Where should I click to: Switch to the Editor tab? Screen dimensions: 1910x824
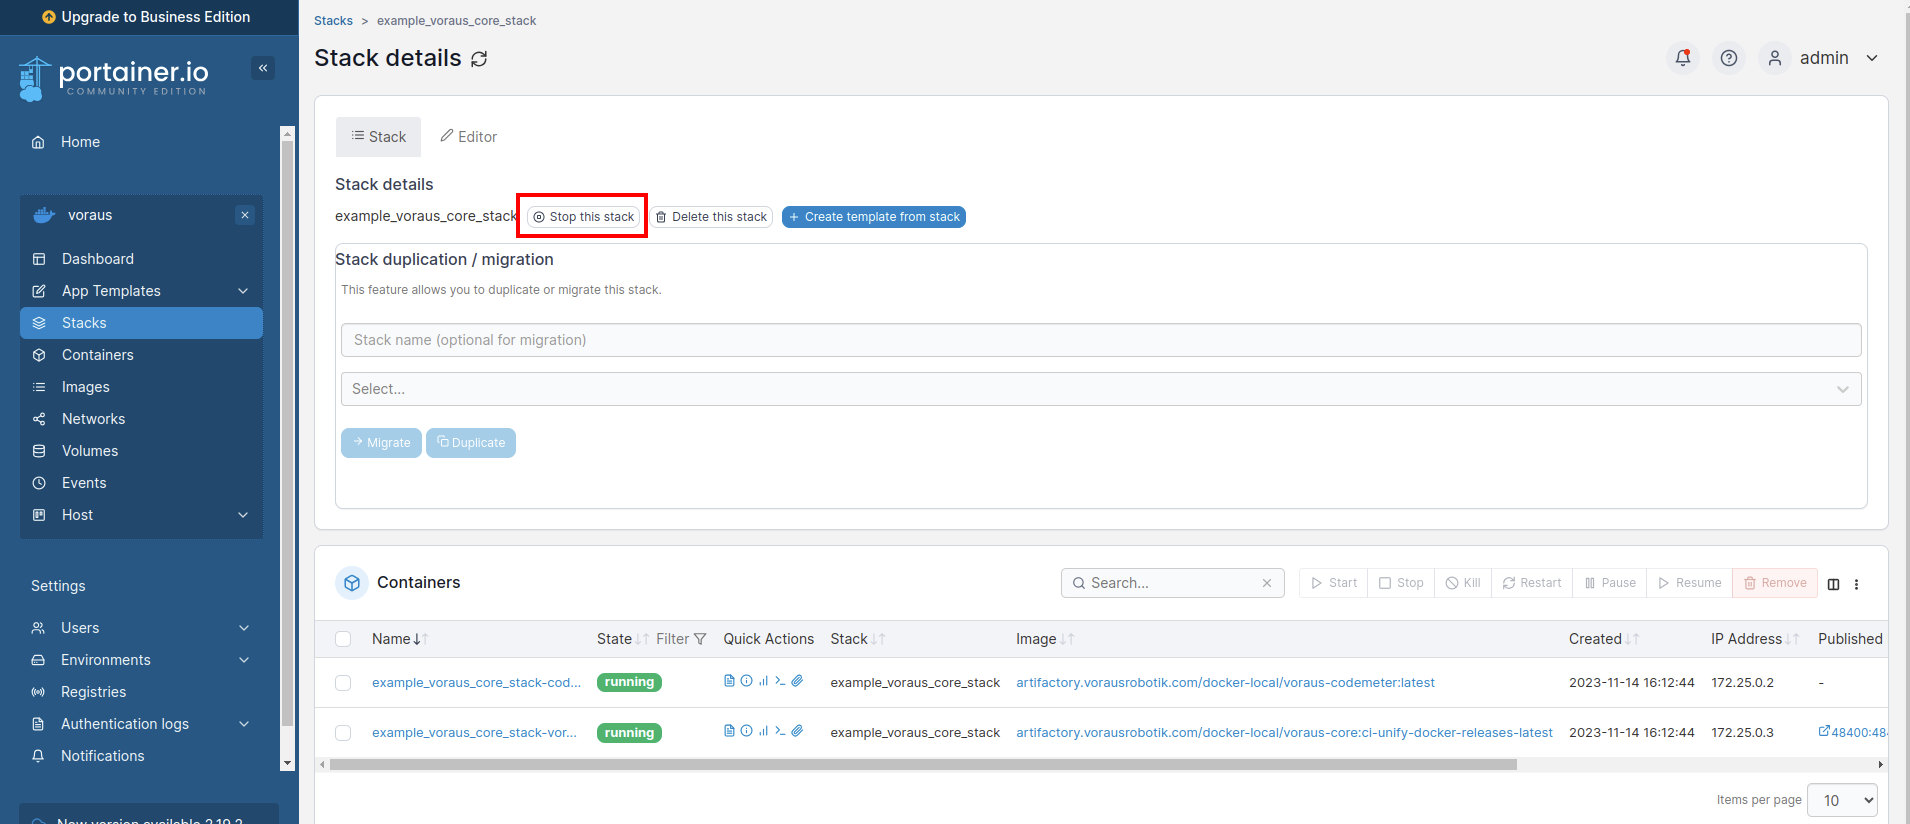469,137
